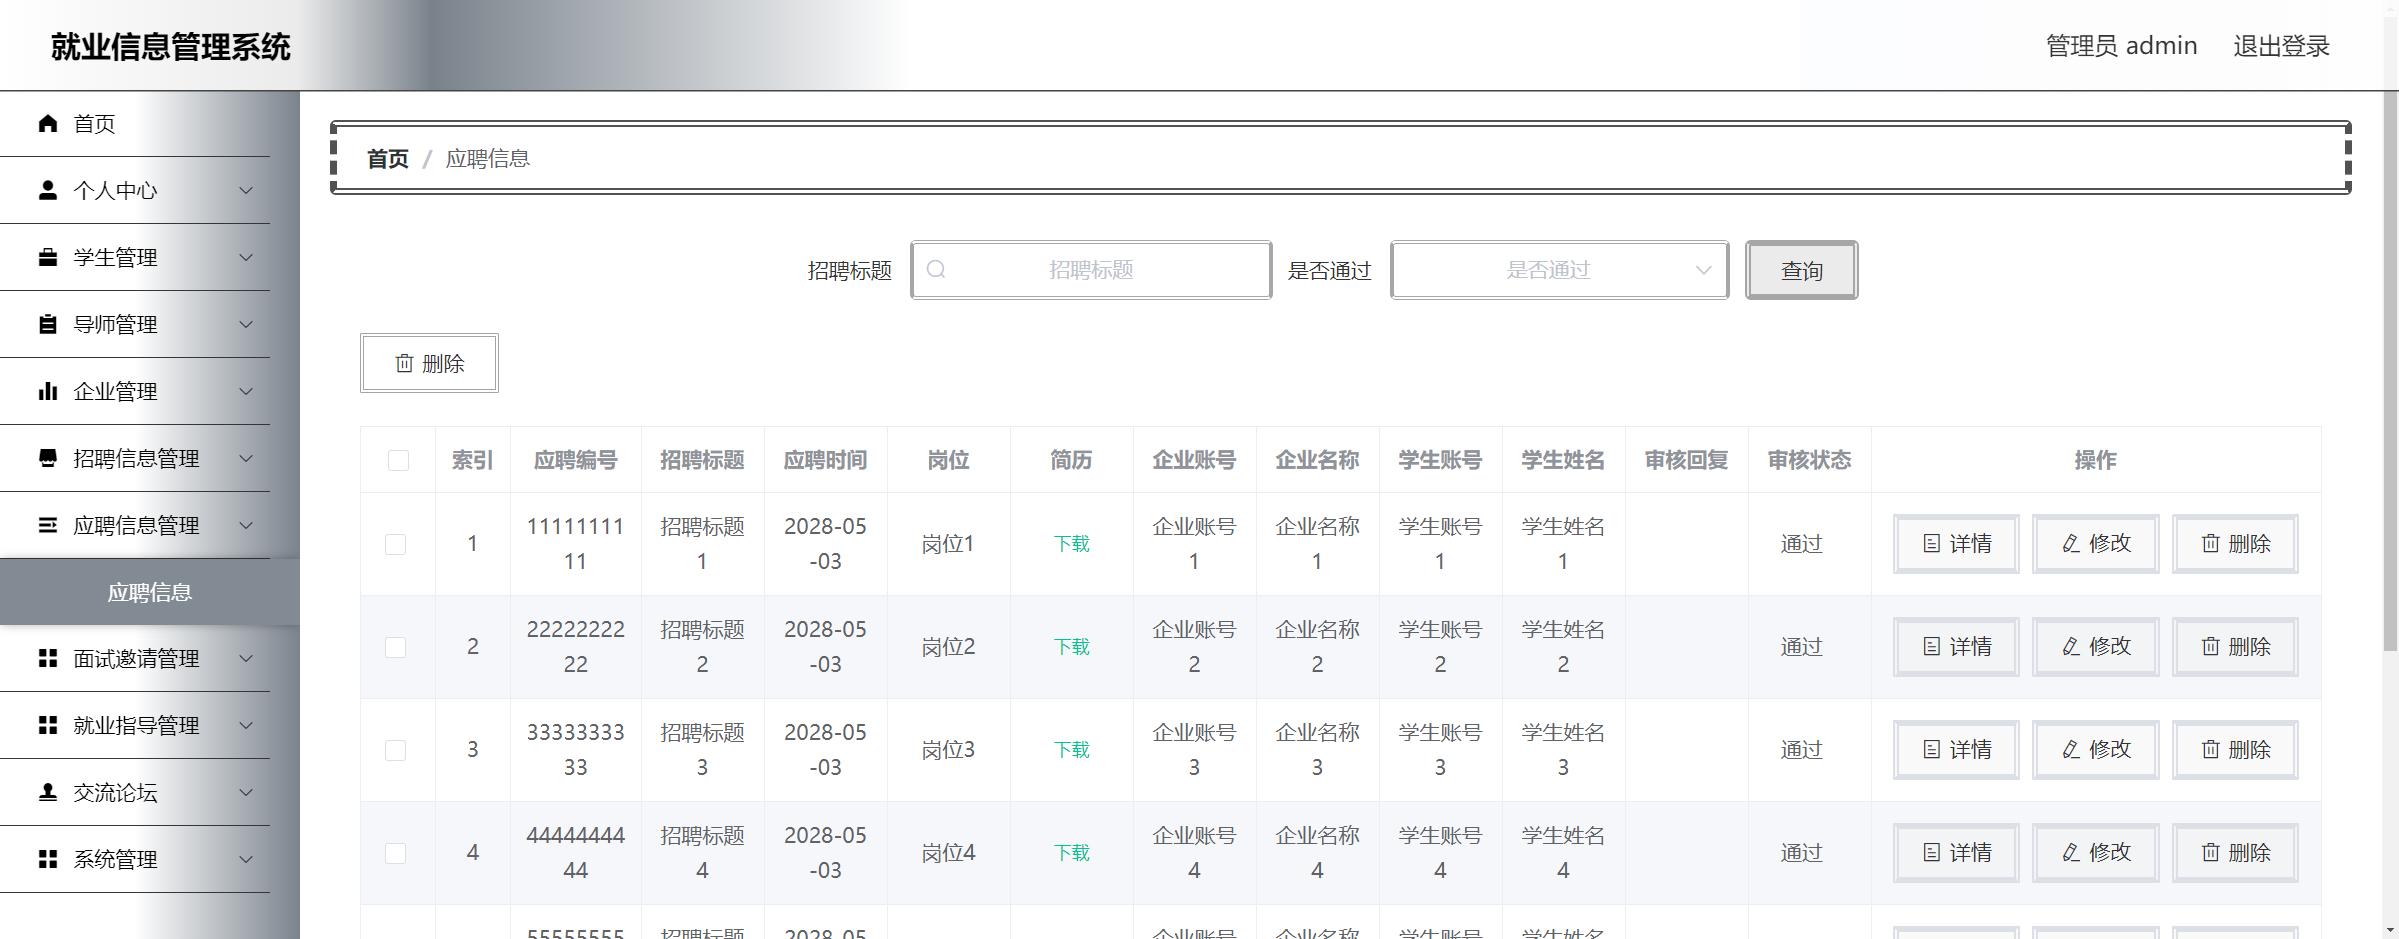The image size is (2399, 939).
Task: Click the pencil icon on row 4 修改
Action: (2071, 852)
